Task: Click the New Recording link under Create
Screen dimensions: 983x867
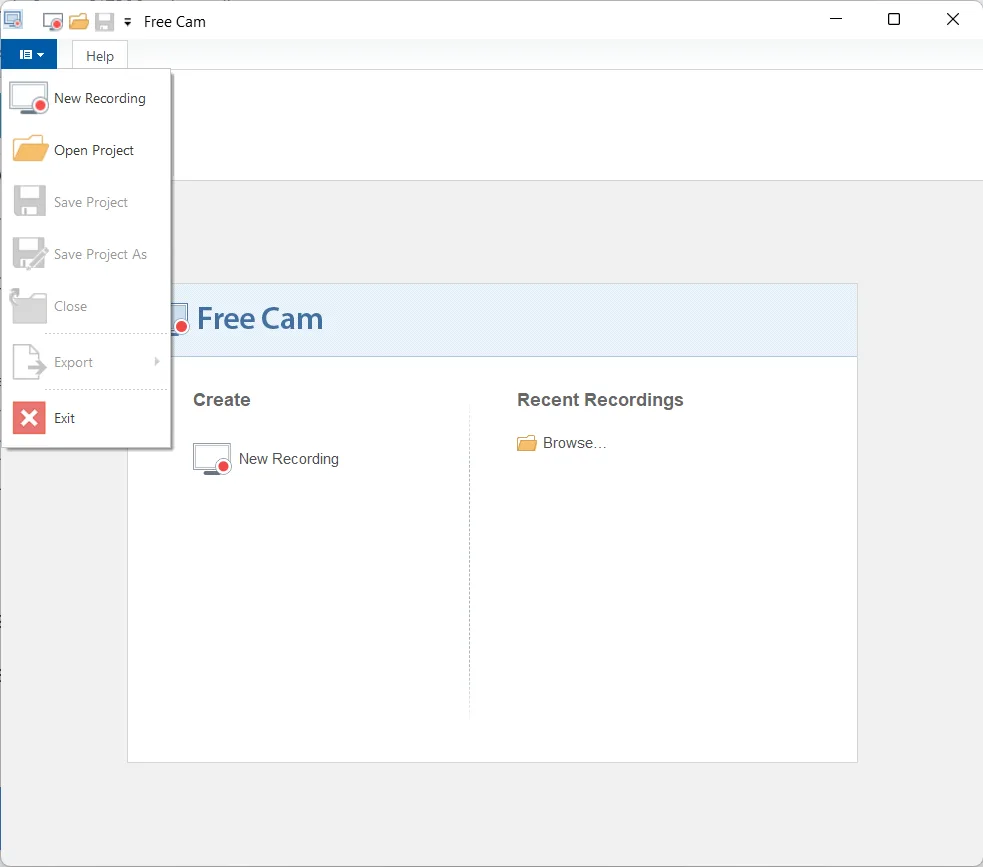Action: [288, 459]
